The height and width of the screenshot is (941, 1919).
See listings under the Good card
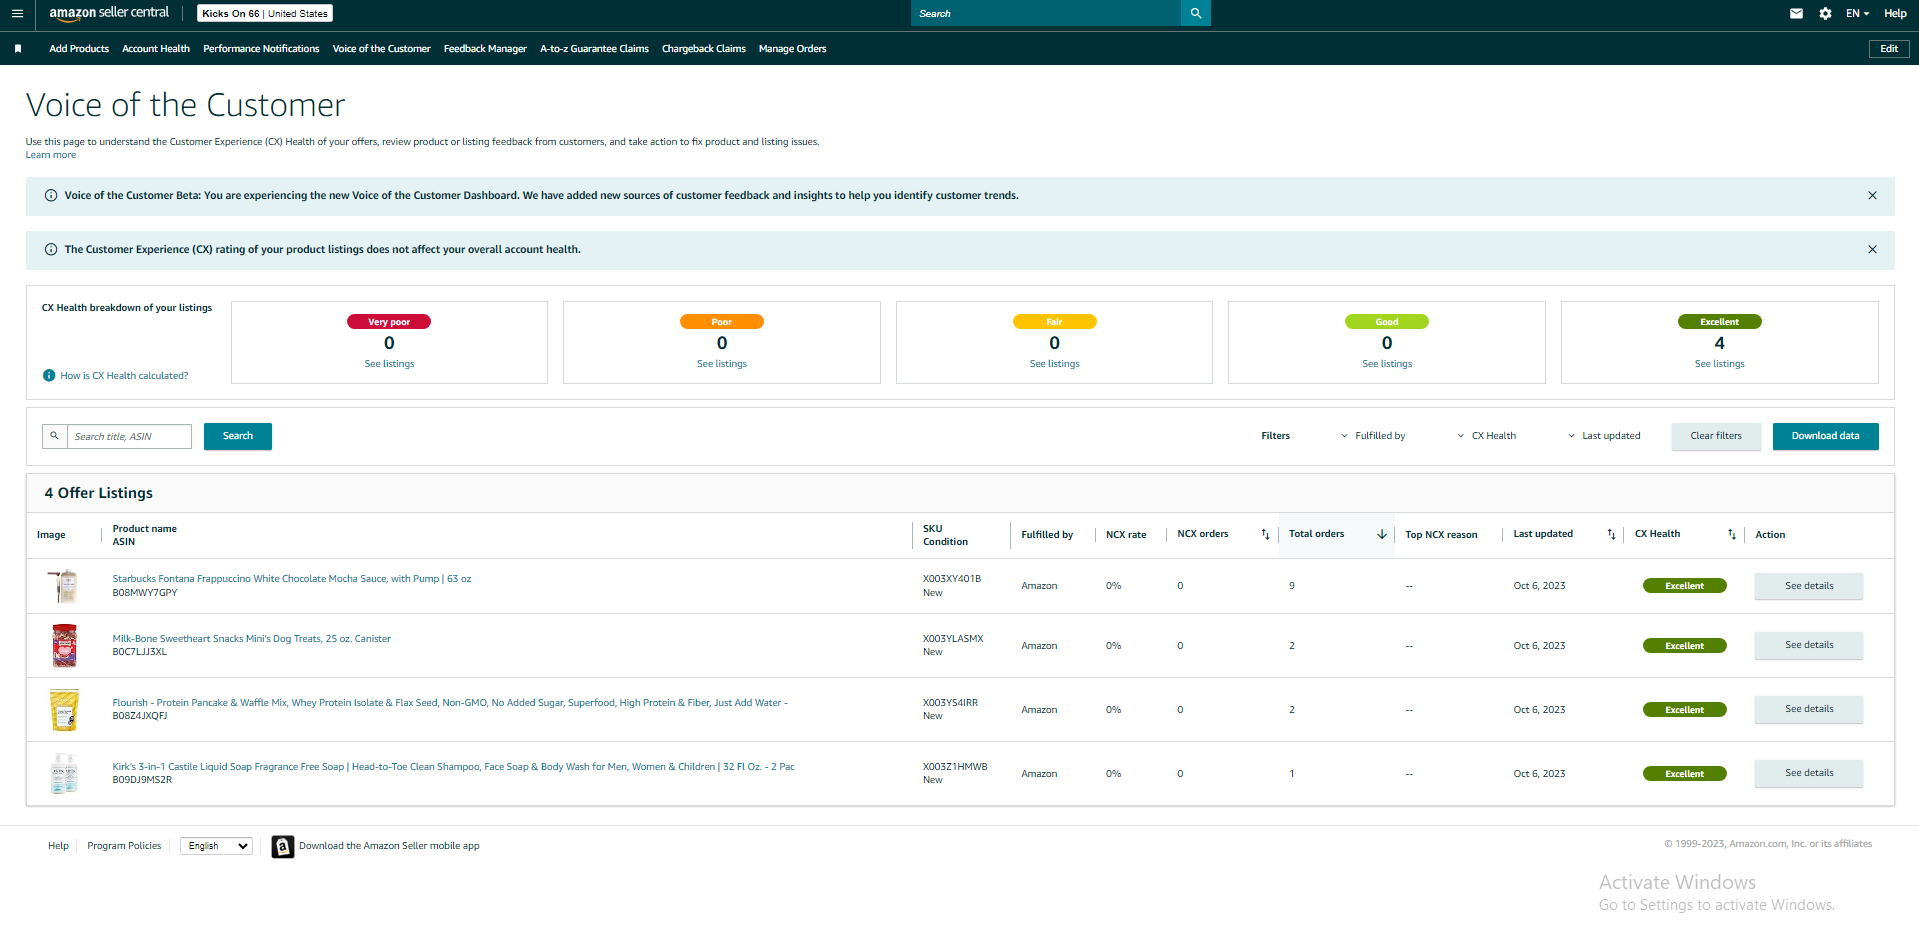click(1387, 364)
